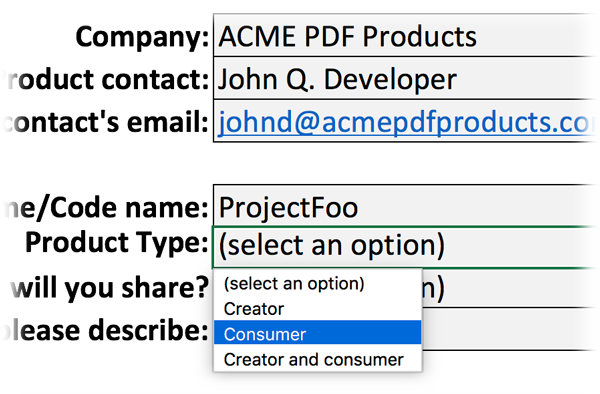Select the (select an option) list entry
The height and width of the screenshot is (394, 600).
coord(317,283)
